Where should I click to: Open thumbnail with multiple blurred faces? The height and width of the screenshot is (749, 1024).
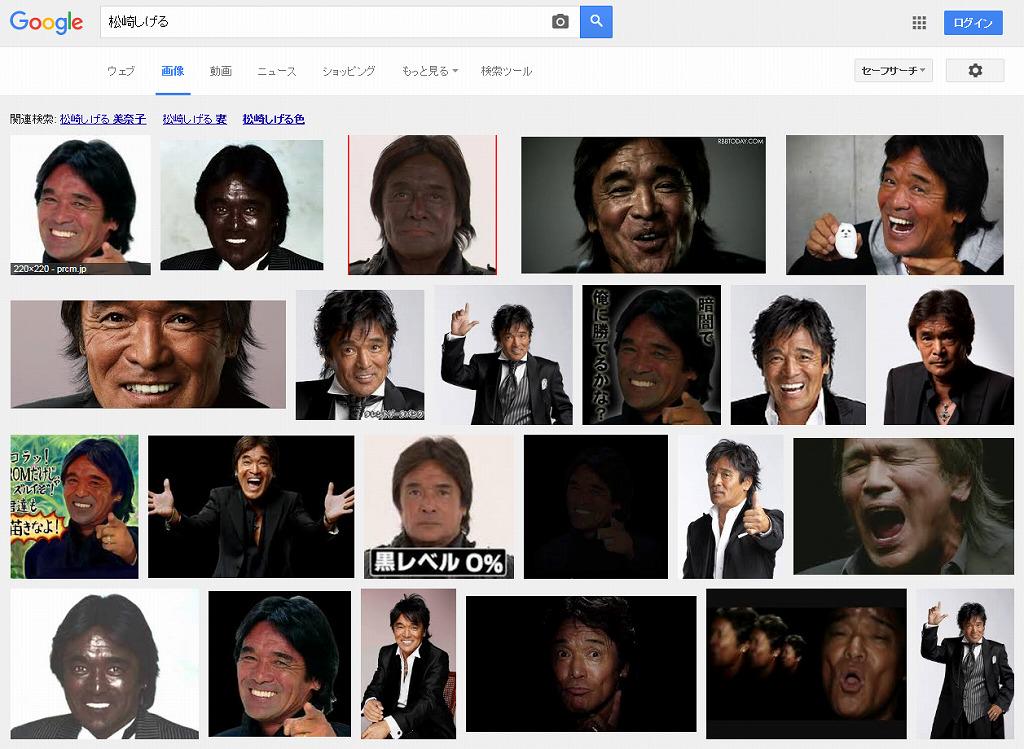tap(807, 663)
